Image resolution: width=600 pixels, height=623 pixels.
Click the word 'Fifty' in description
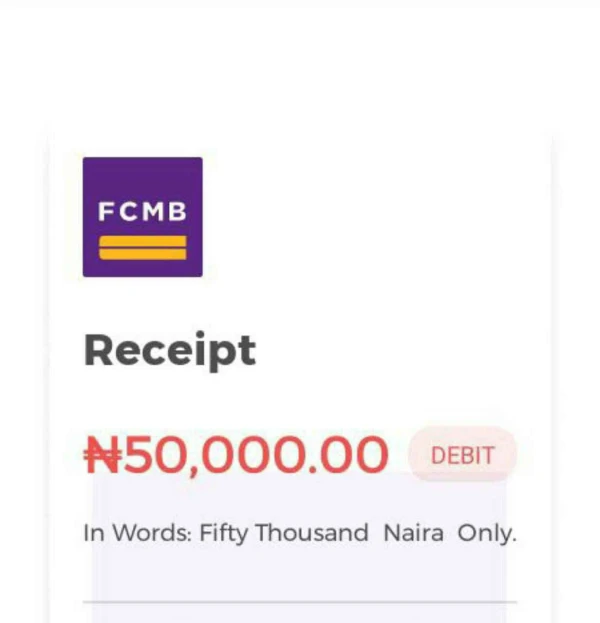tap(223, 534)
